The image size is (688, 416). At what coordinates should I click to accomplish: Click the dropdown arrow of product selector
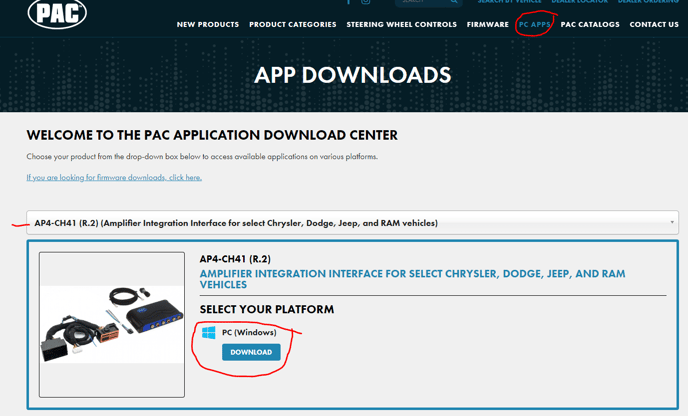tap(672, 222)
